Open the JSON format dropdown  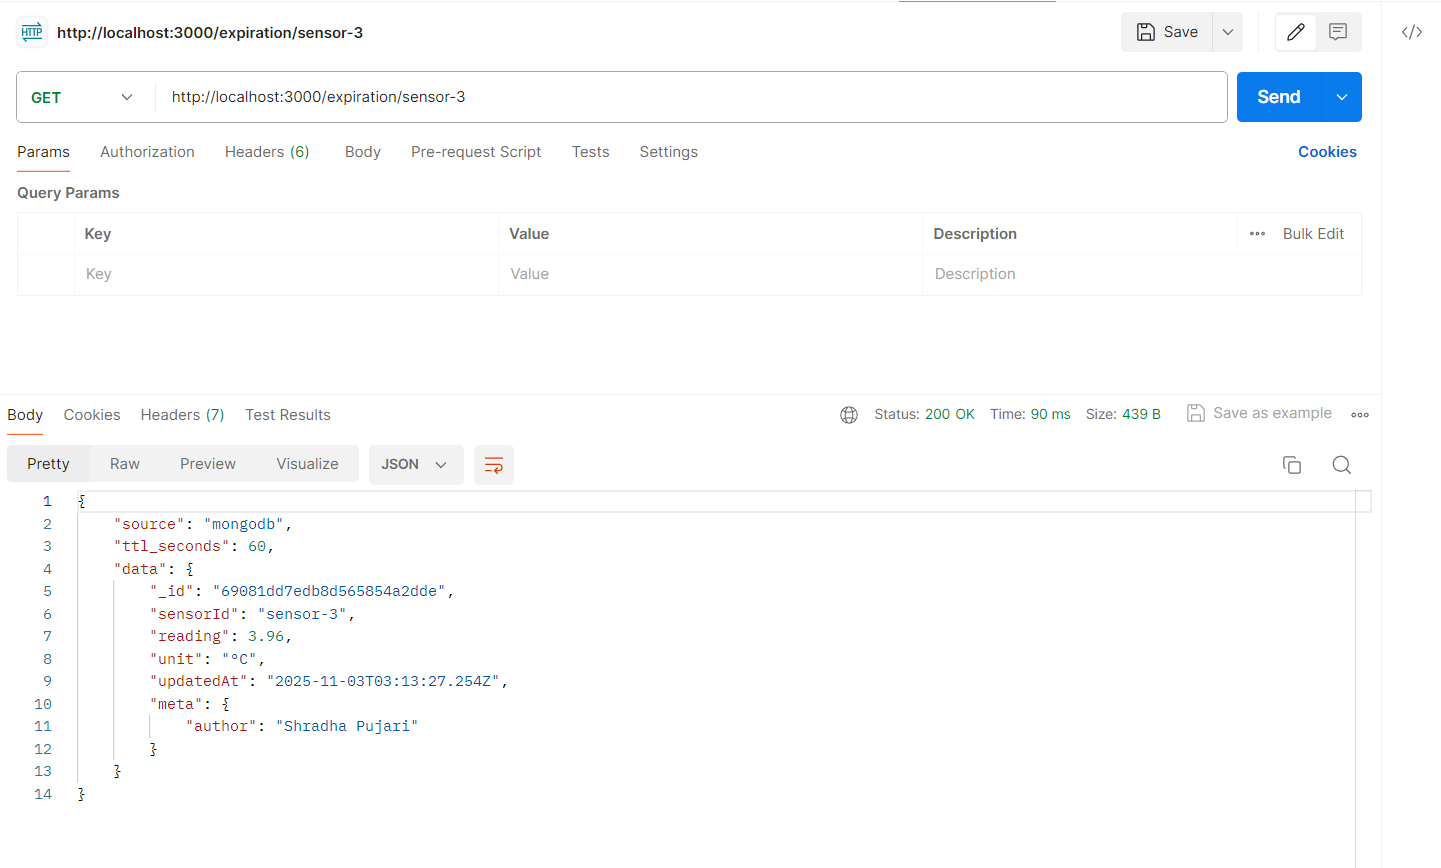tap(415, 465)
